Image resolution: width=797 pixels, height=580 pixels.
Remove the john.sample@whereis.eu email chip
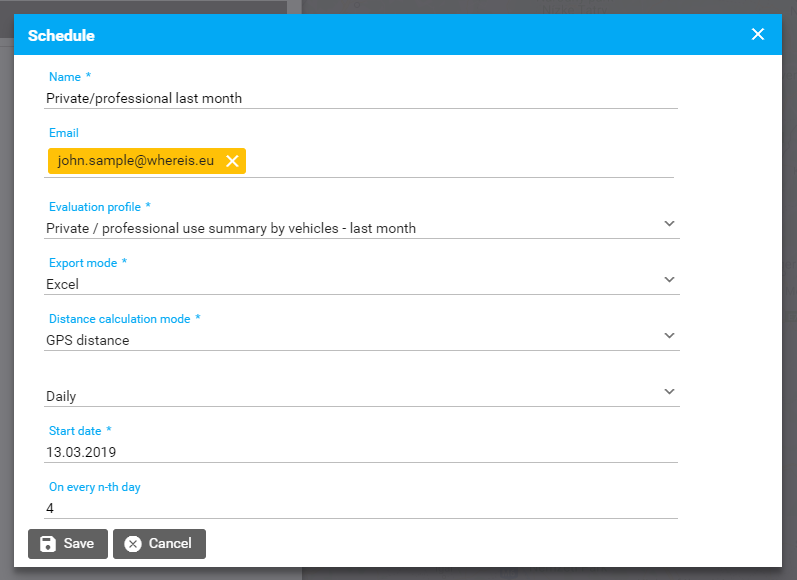[232, 161]
